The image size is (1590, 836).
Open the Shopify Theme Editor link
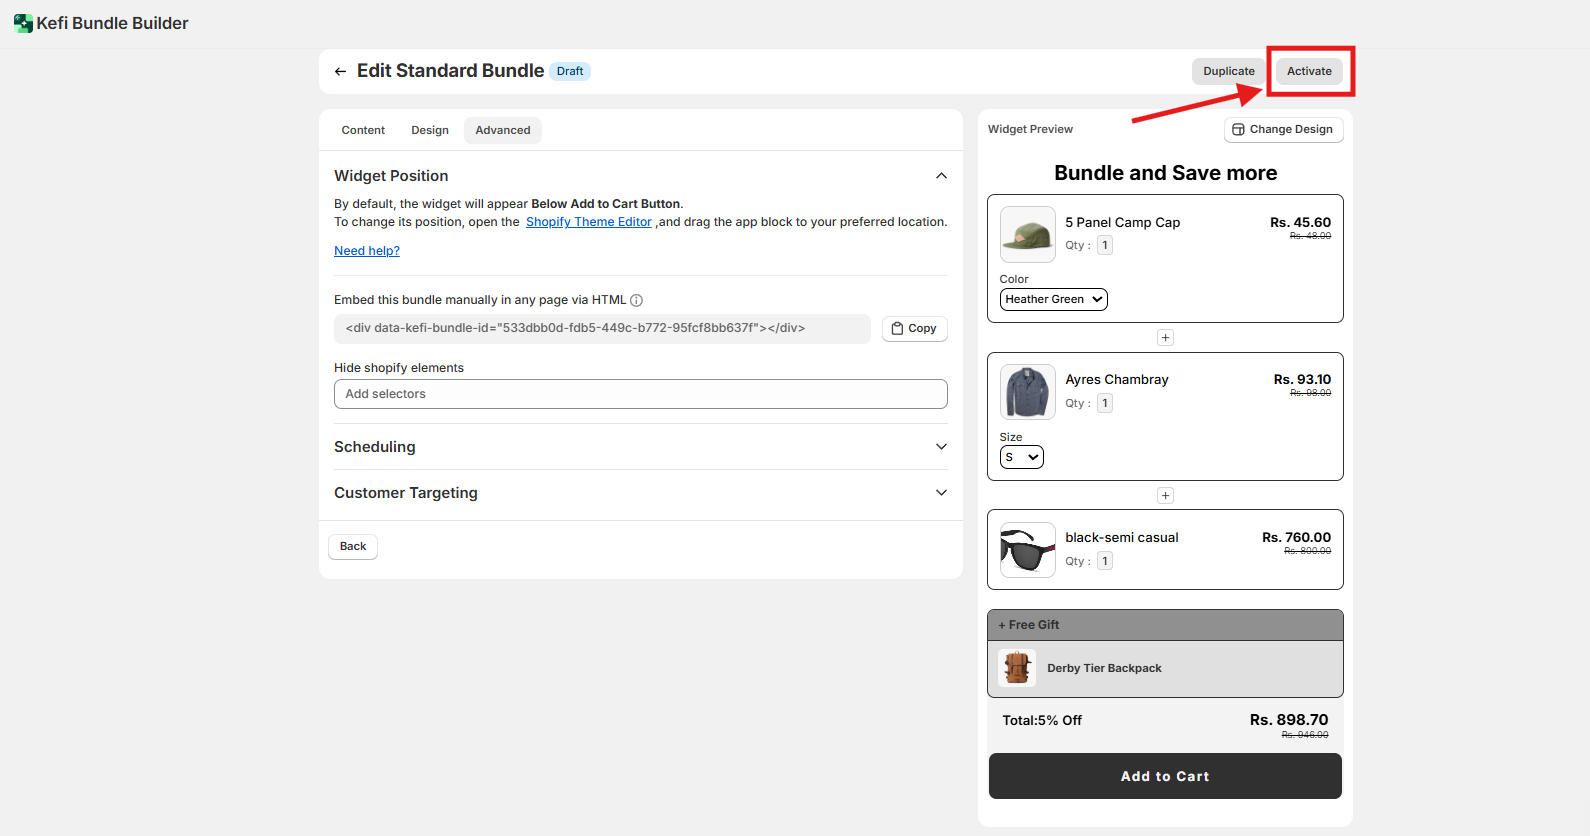(588, 222)
